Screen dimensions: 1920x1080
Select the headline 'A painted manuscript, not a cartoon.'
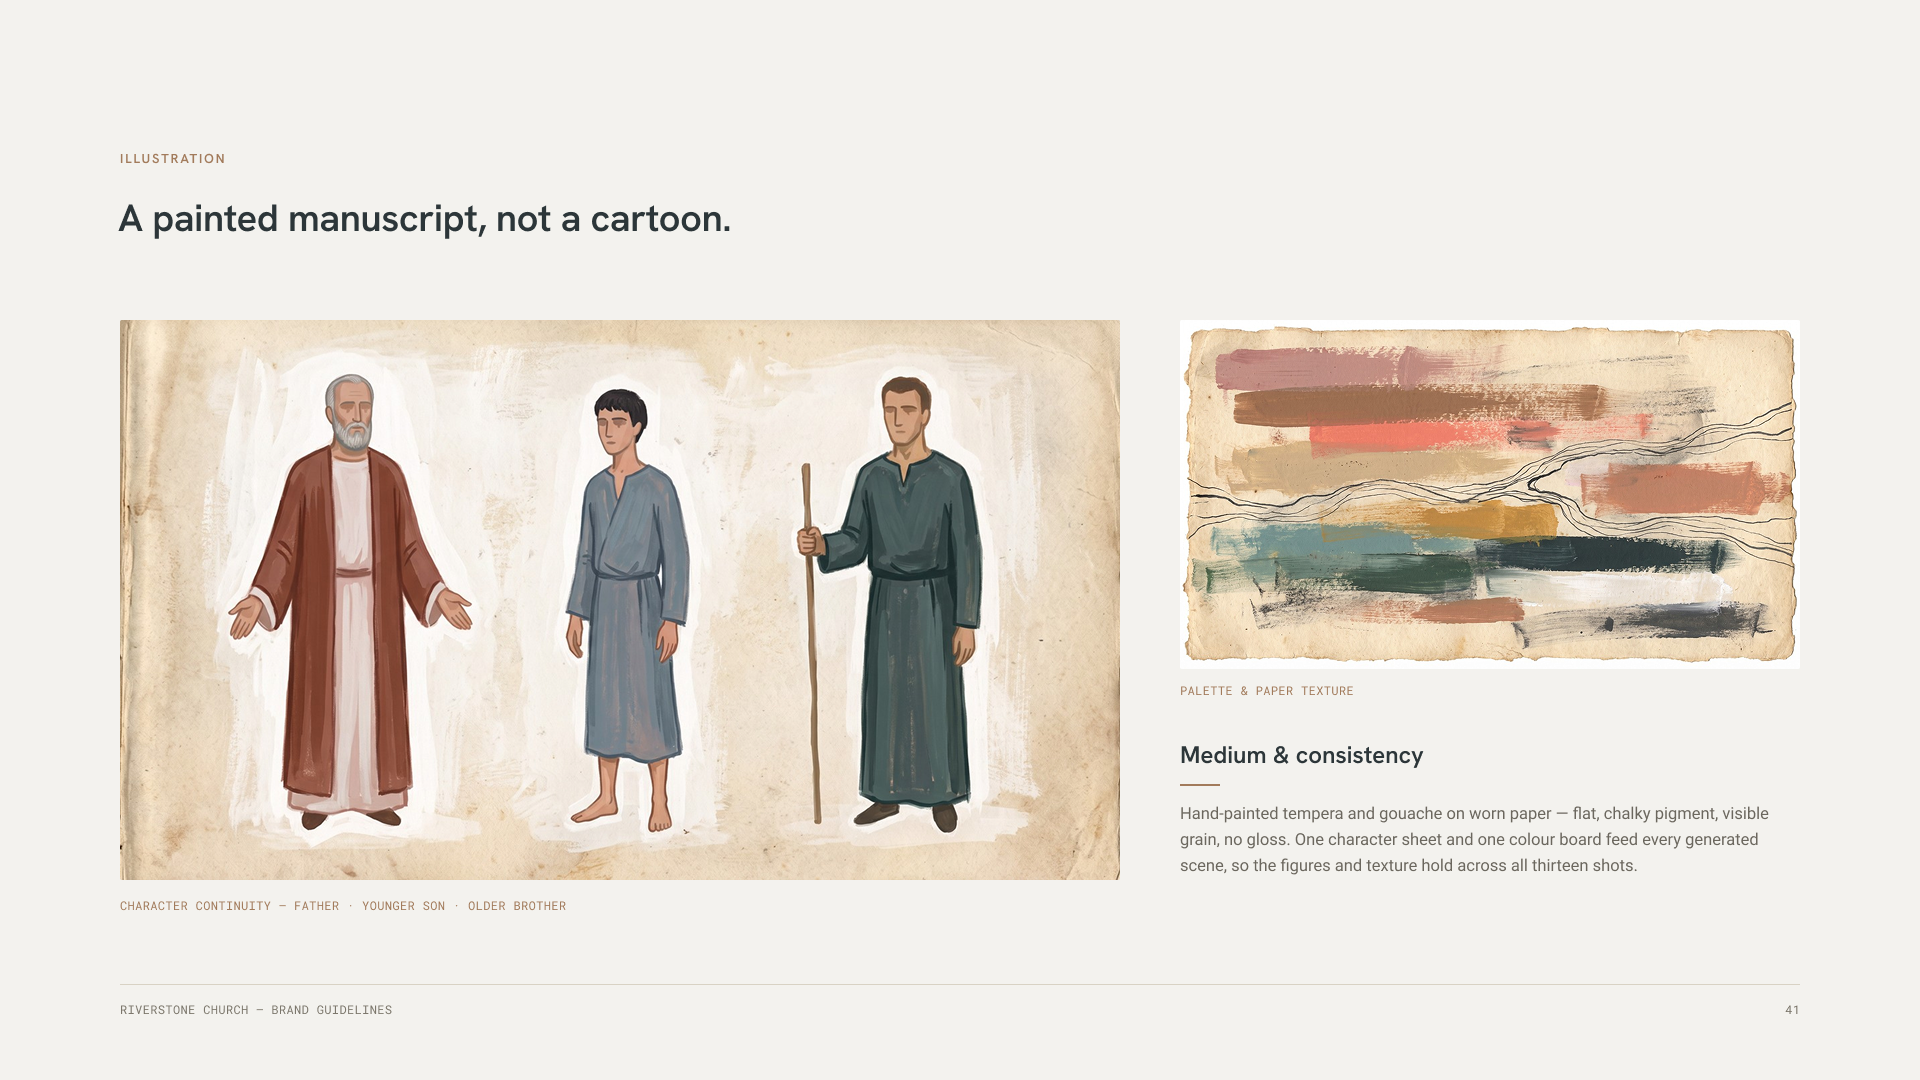(425, 219)
